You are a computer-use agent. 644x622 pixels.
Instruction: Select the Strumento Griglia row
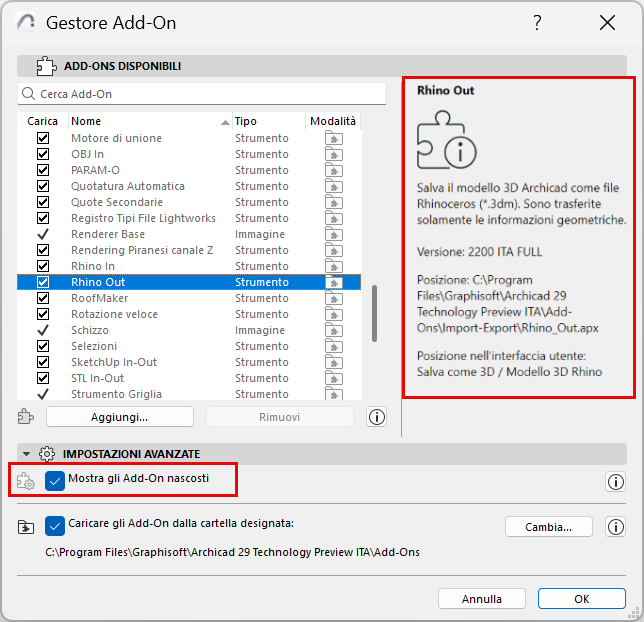[189, 394]
